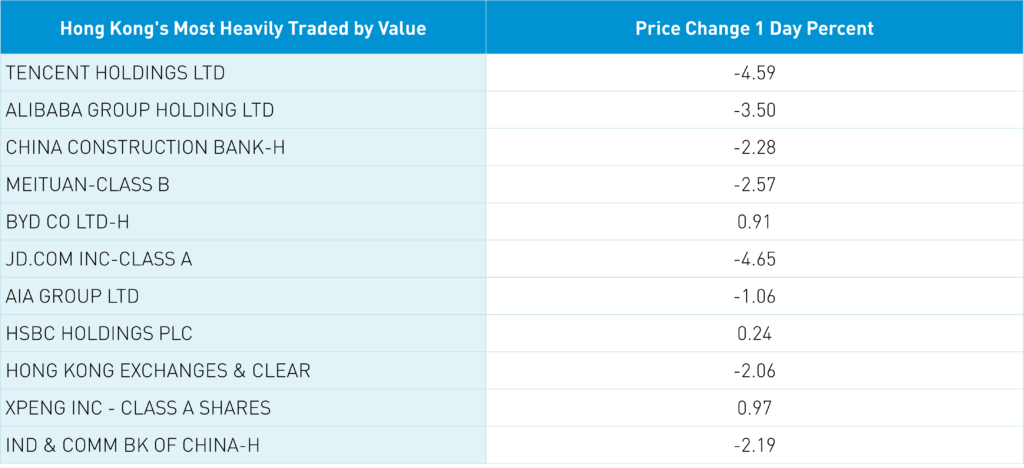Click CHINA CONSTRUCTION BANK-H stock name
1024x468 pixels.
point(146,147)
